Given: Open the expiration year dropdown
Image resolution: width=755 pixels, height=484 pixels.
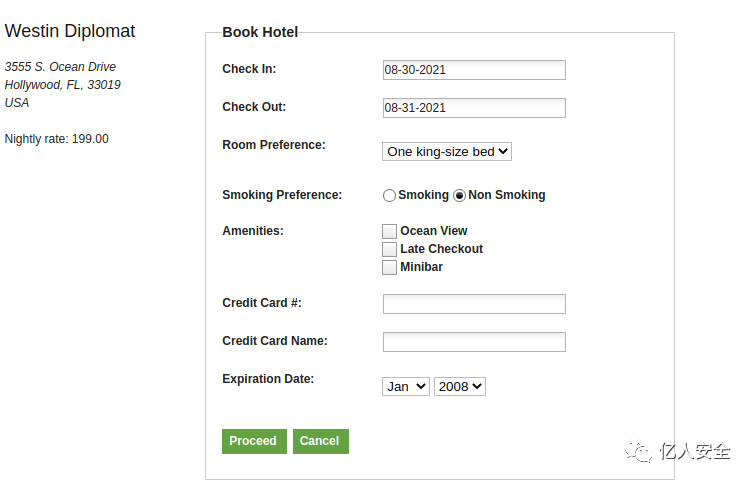Looking at the screenshot, I should click(460, 386).
